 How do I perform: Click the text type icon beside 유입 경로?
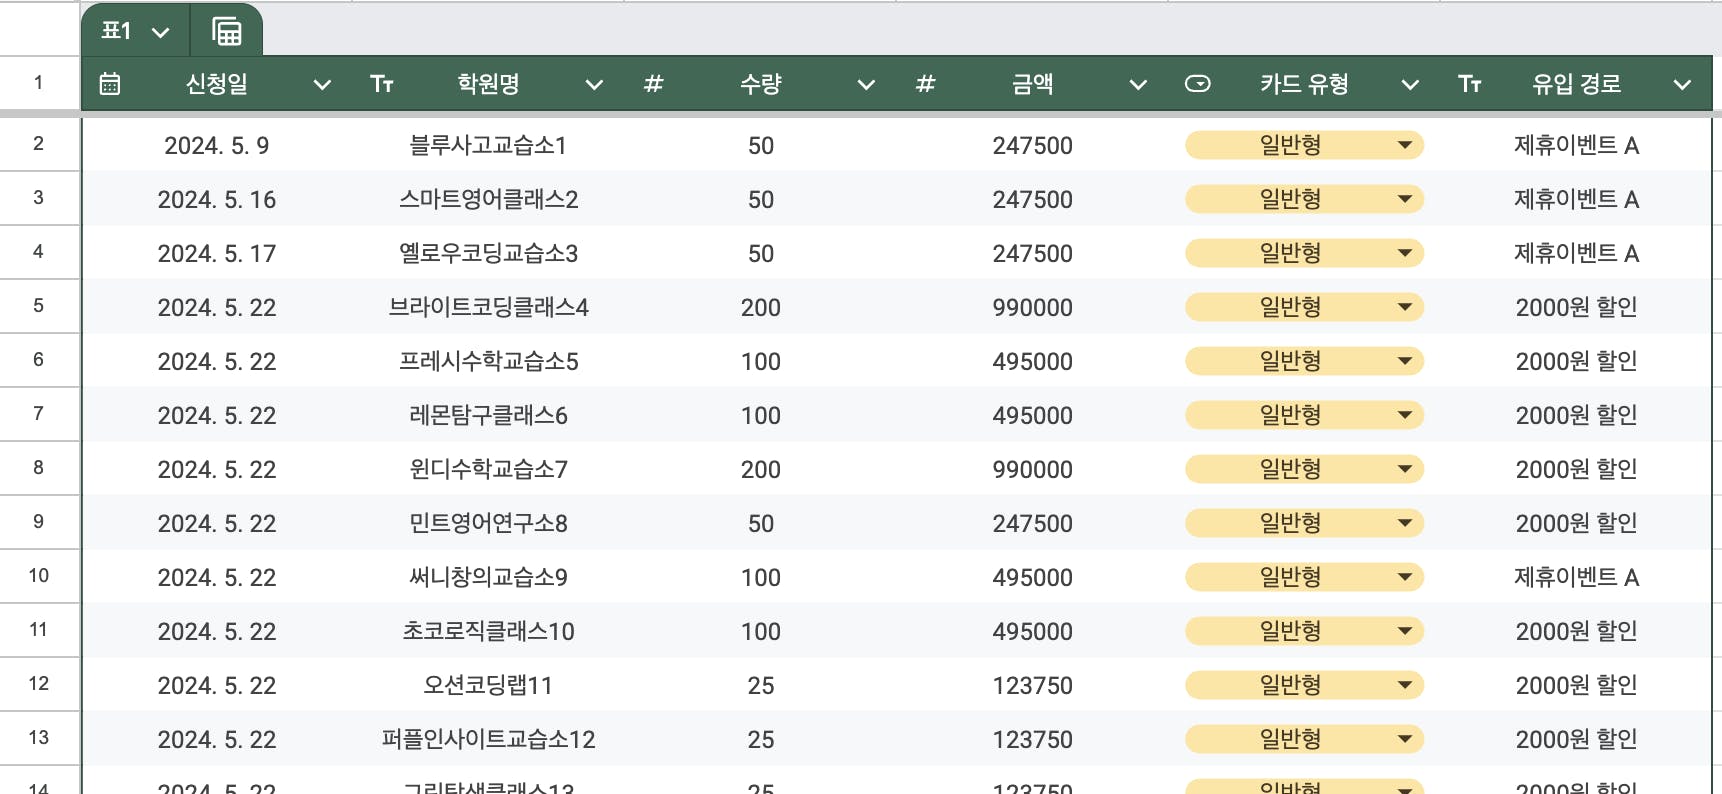(x=1469, y=84)
